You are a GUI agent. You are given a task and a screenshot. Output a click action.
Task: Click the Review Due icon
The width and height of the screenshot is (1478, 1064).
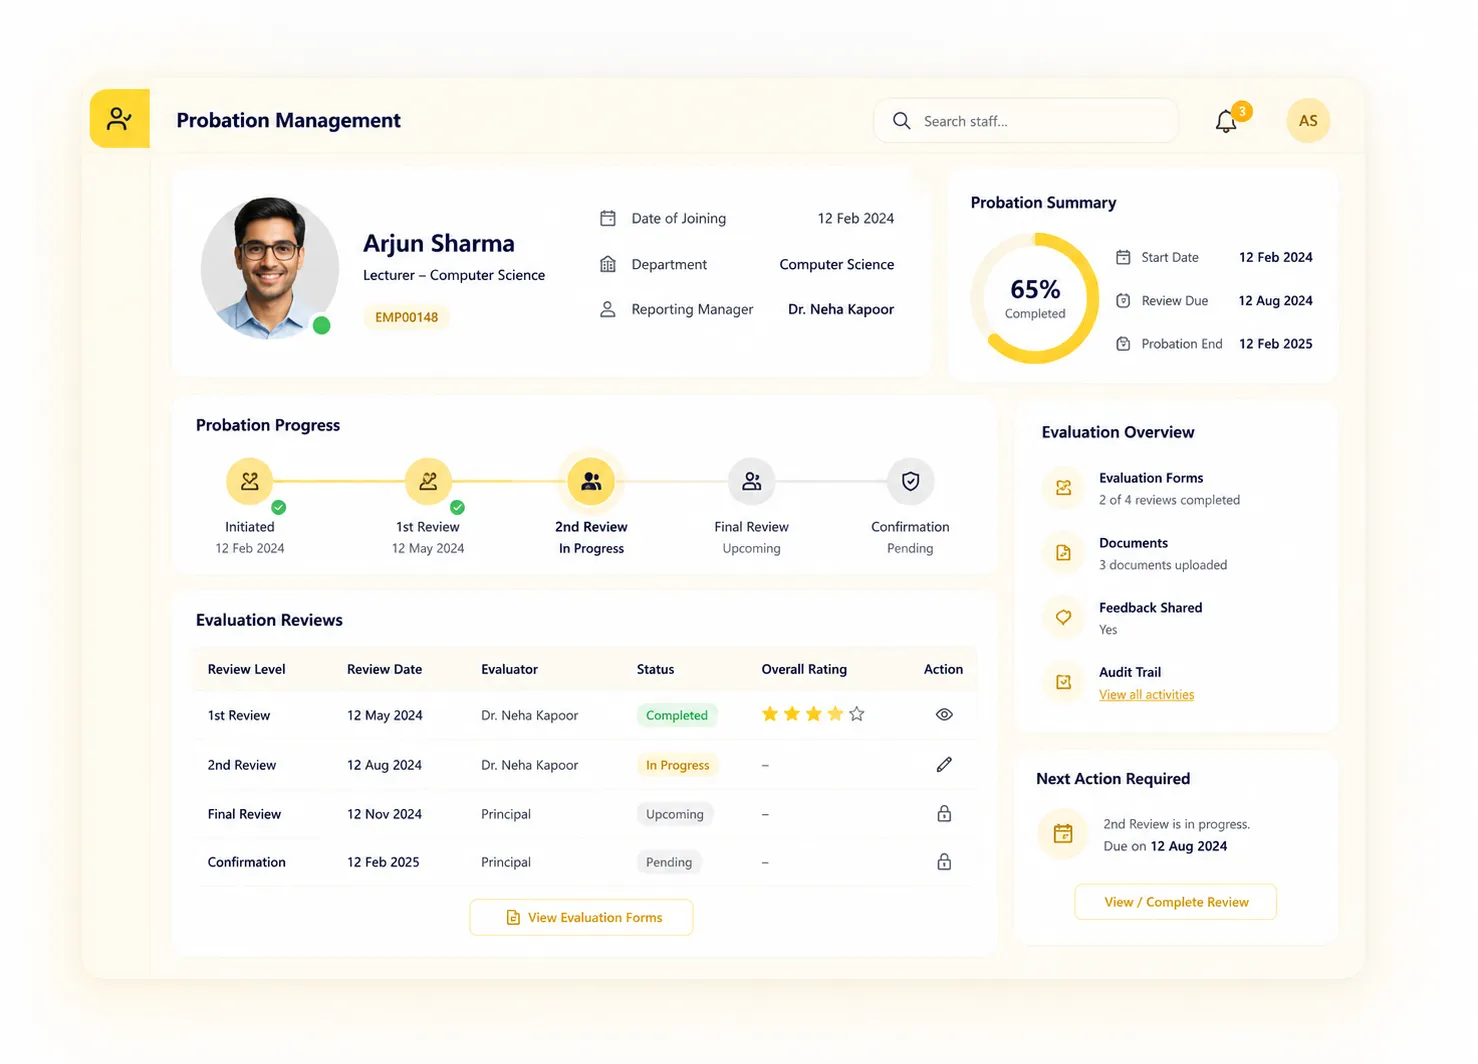[1123, 300]
